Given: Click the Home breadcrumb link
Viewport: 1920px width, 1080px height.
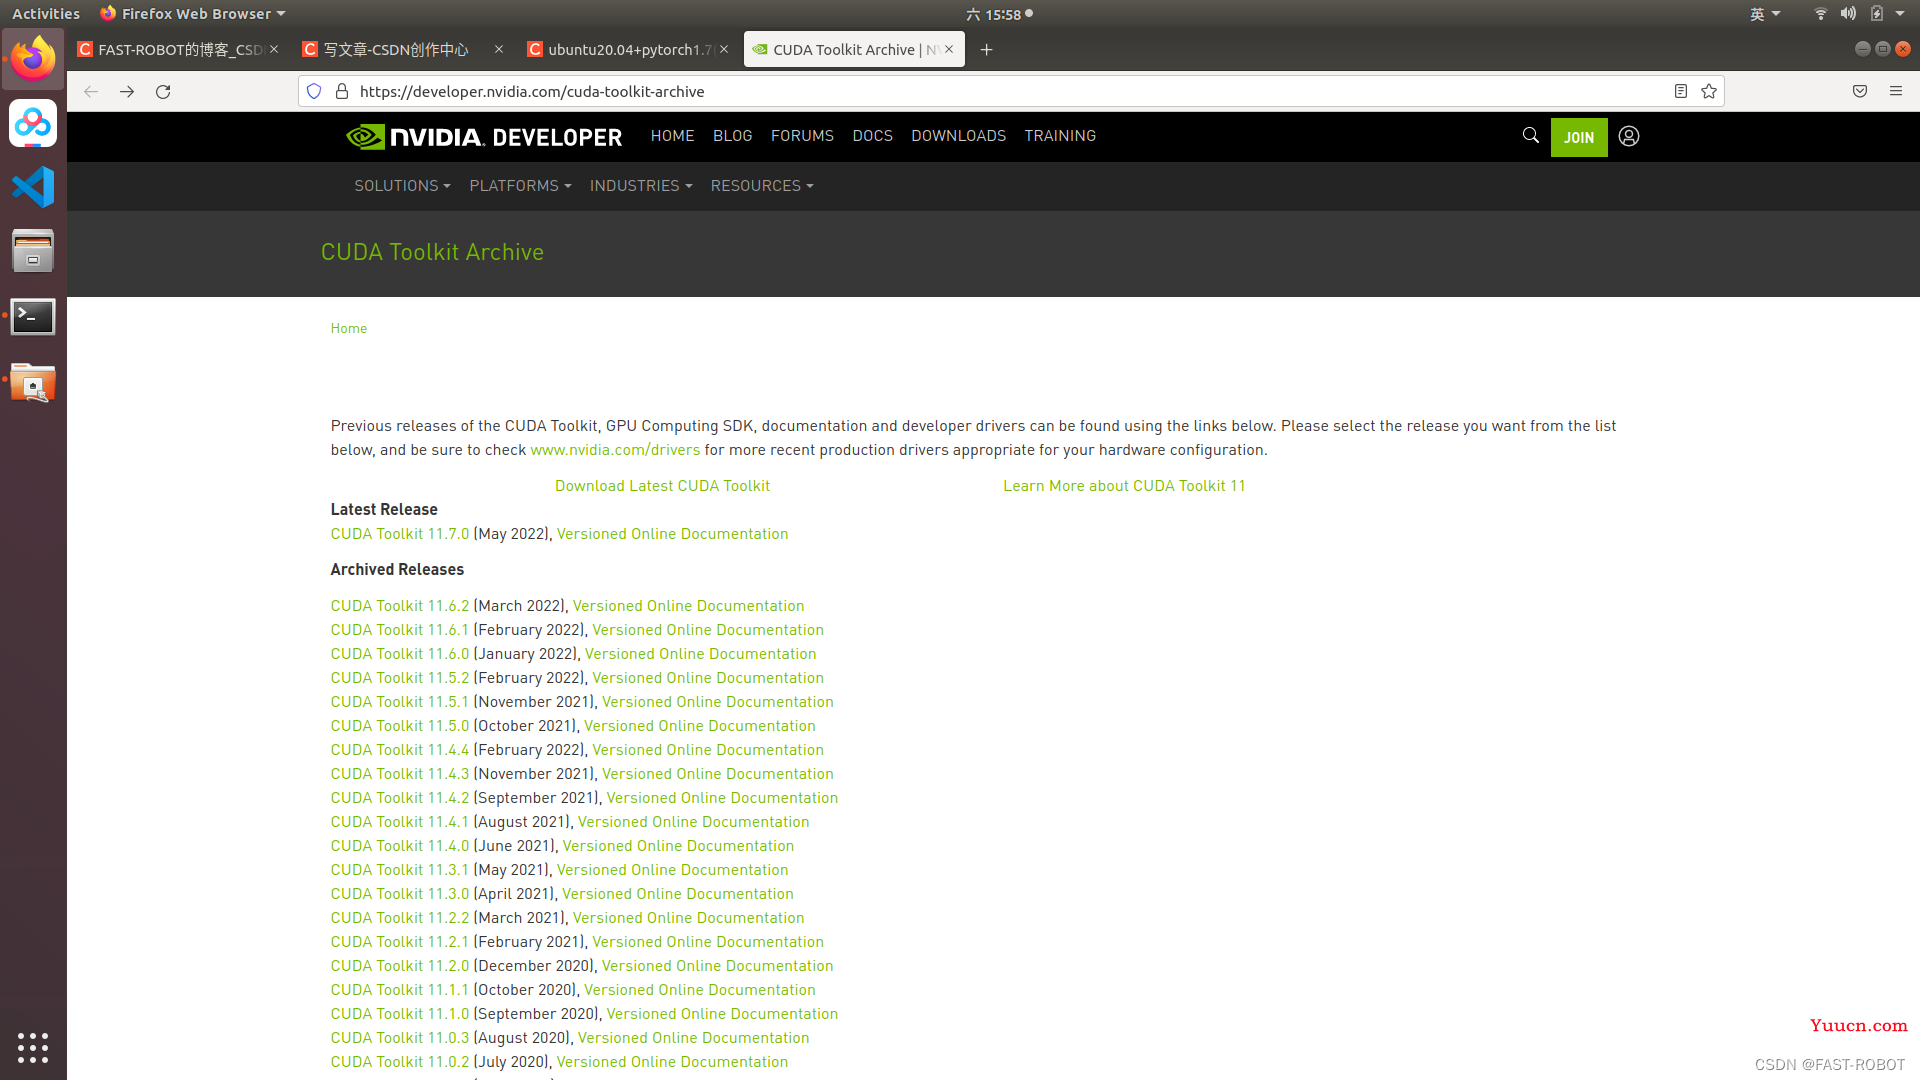Looking at the screenshot, I should [348, 328].
